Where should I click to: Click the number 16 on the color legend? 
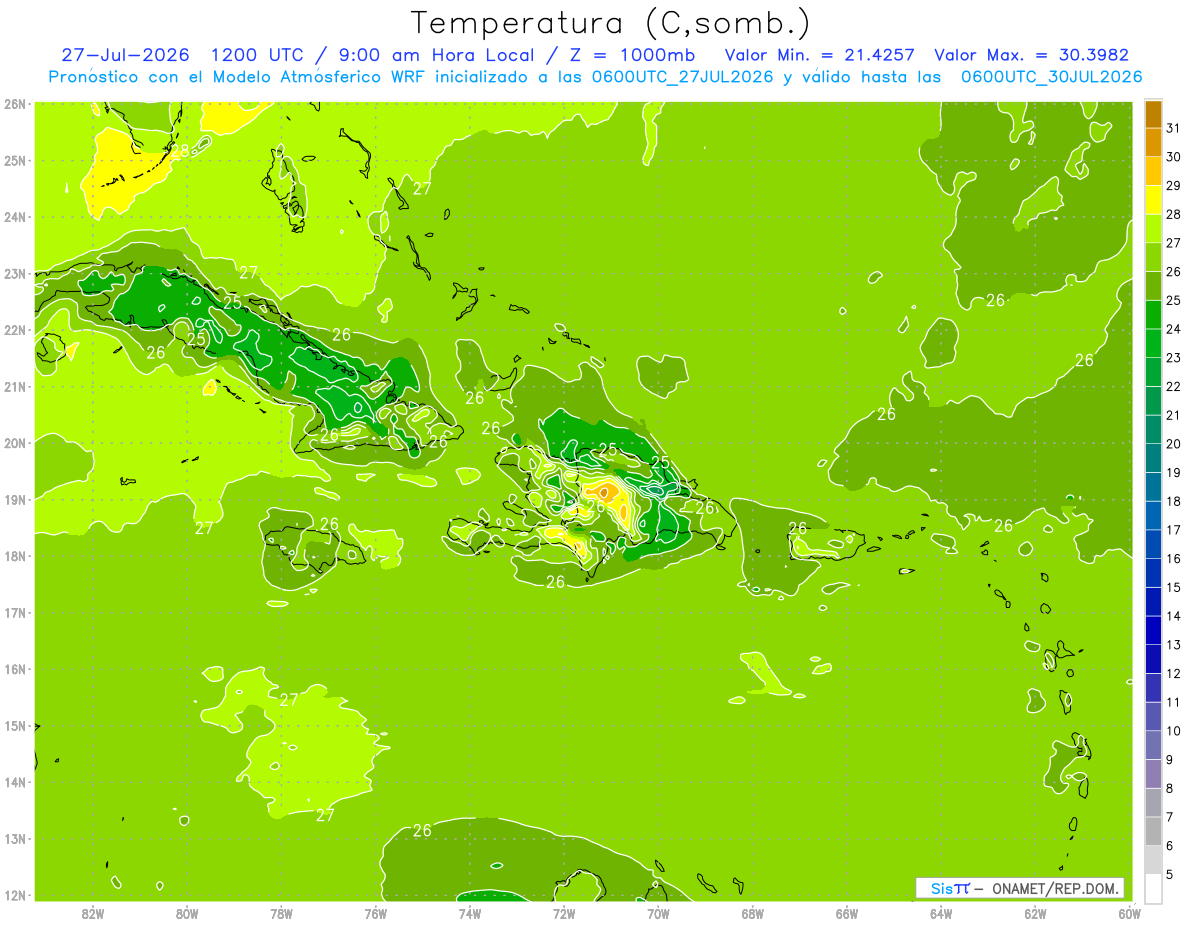point(1174,559)
